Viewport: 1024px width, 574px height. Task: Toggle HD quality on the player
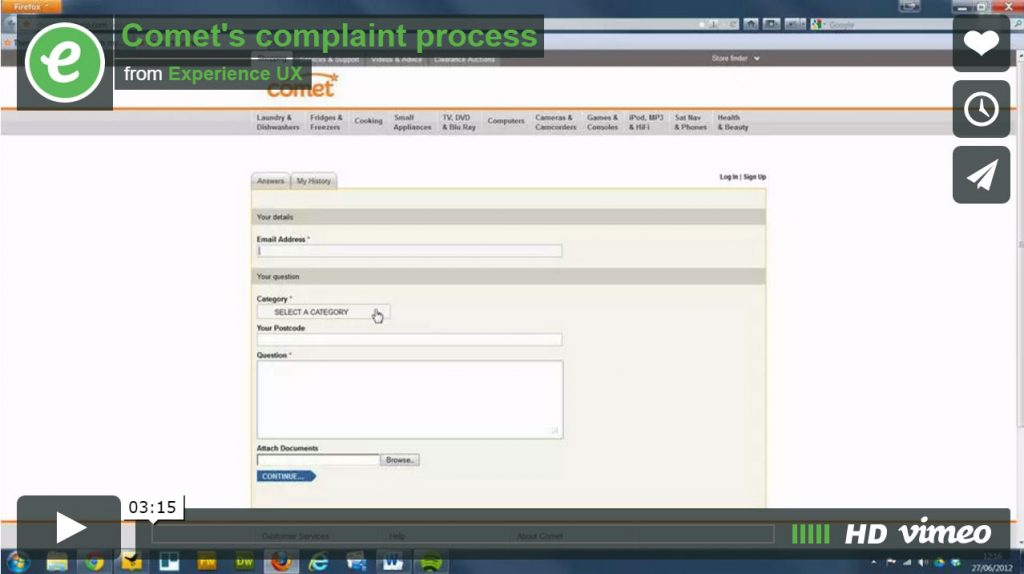(866, 534)
